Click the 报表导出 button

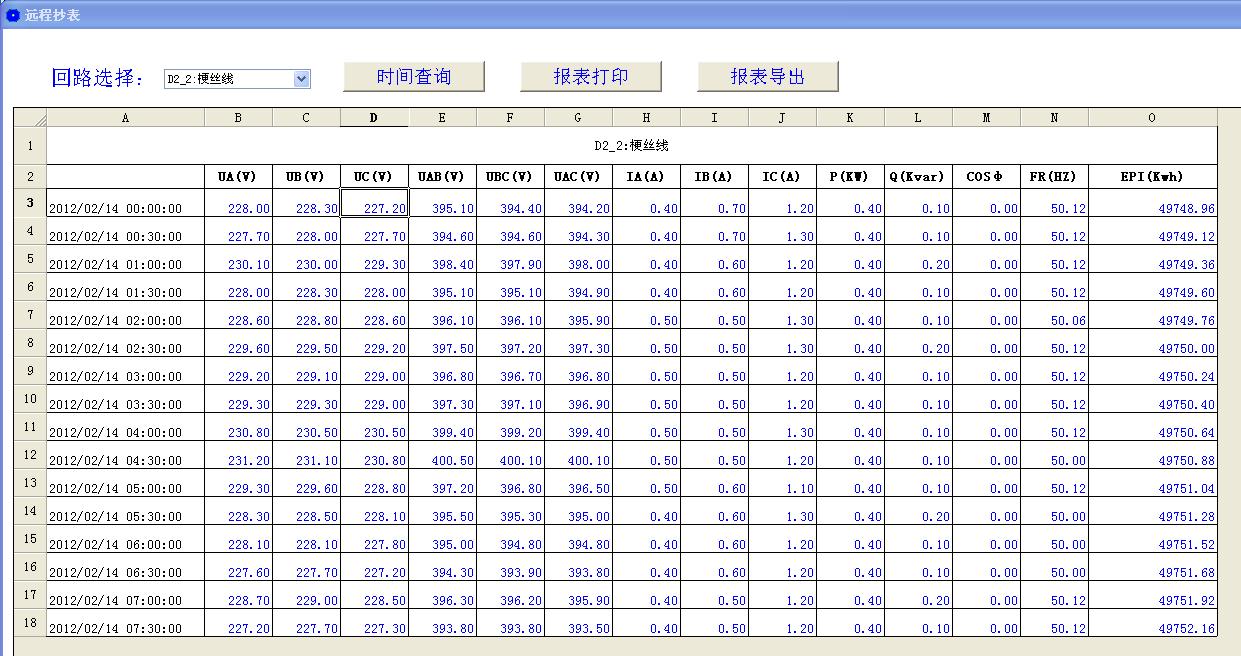tap(767, 77)
